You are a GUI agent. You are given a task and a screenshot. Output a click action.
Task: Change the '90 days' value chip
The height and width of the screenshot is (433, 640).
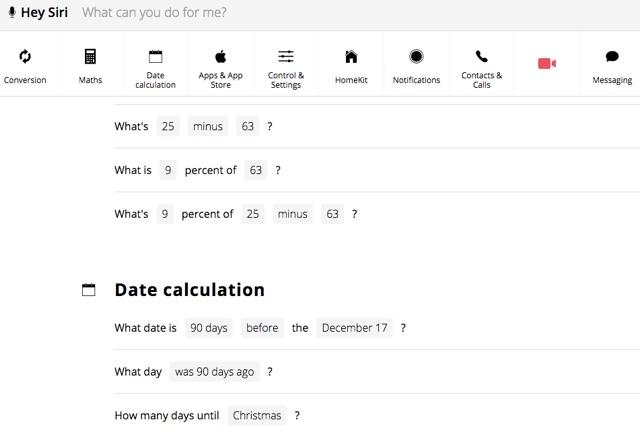[209, 327]
